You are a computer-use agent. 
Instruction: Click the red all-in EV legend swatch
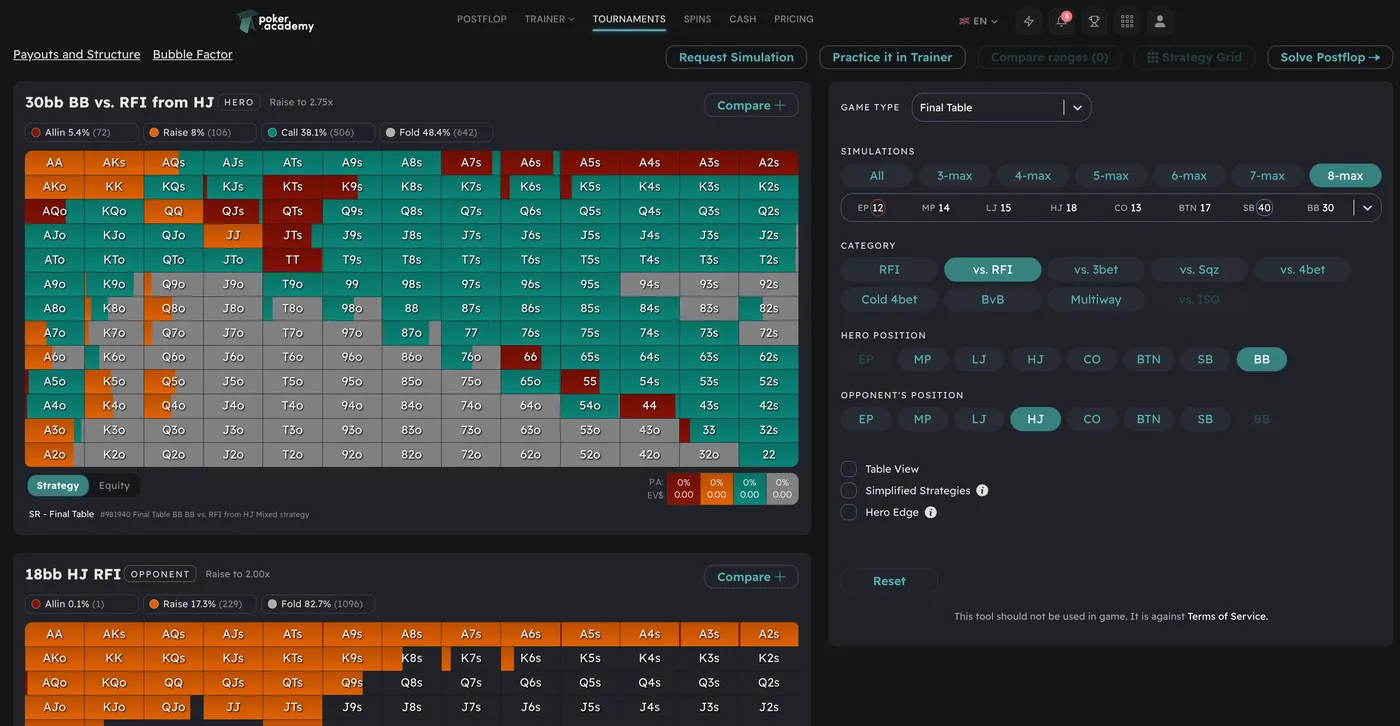point(683,489)
